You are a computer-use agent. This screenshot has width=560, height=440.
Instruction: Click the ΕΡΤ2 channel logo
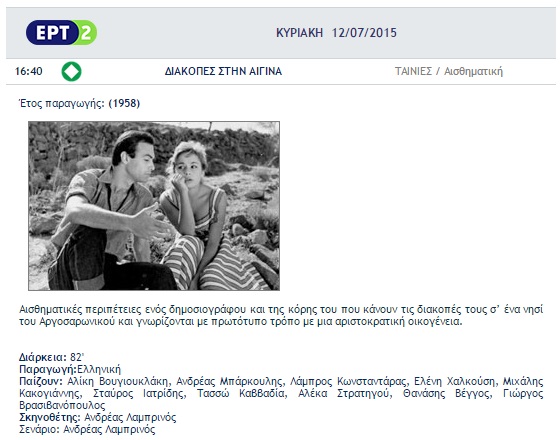point(61,32)
